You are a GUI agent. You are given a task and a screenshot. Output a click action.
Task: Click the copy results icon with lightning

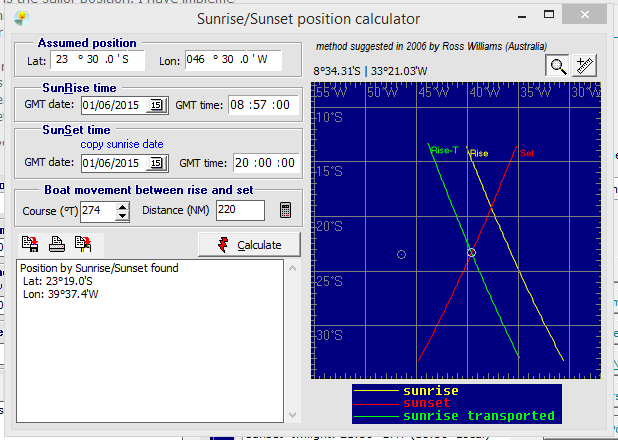[83, 244]
